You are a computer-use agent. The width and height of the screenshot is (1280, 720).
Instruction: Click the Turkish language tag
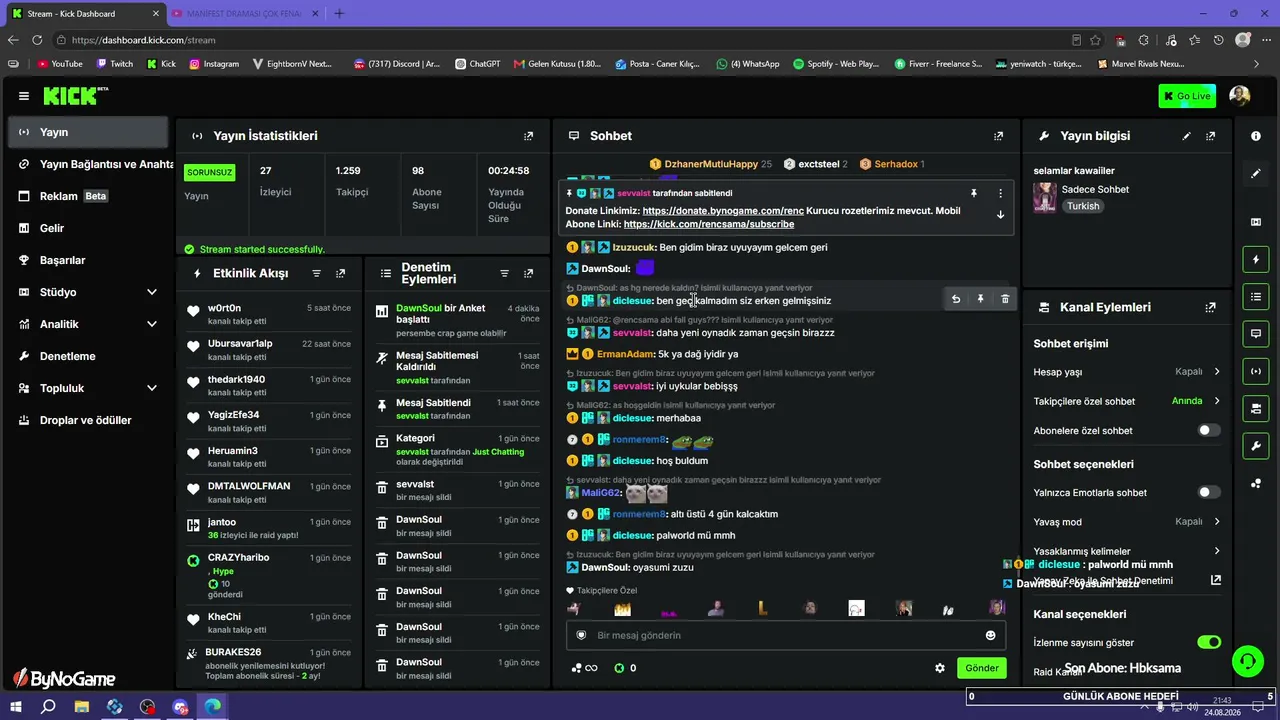click(x=1083, y=206)
